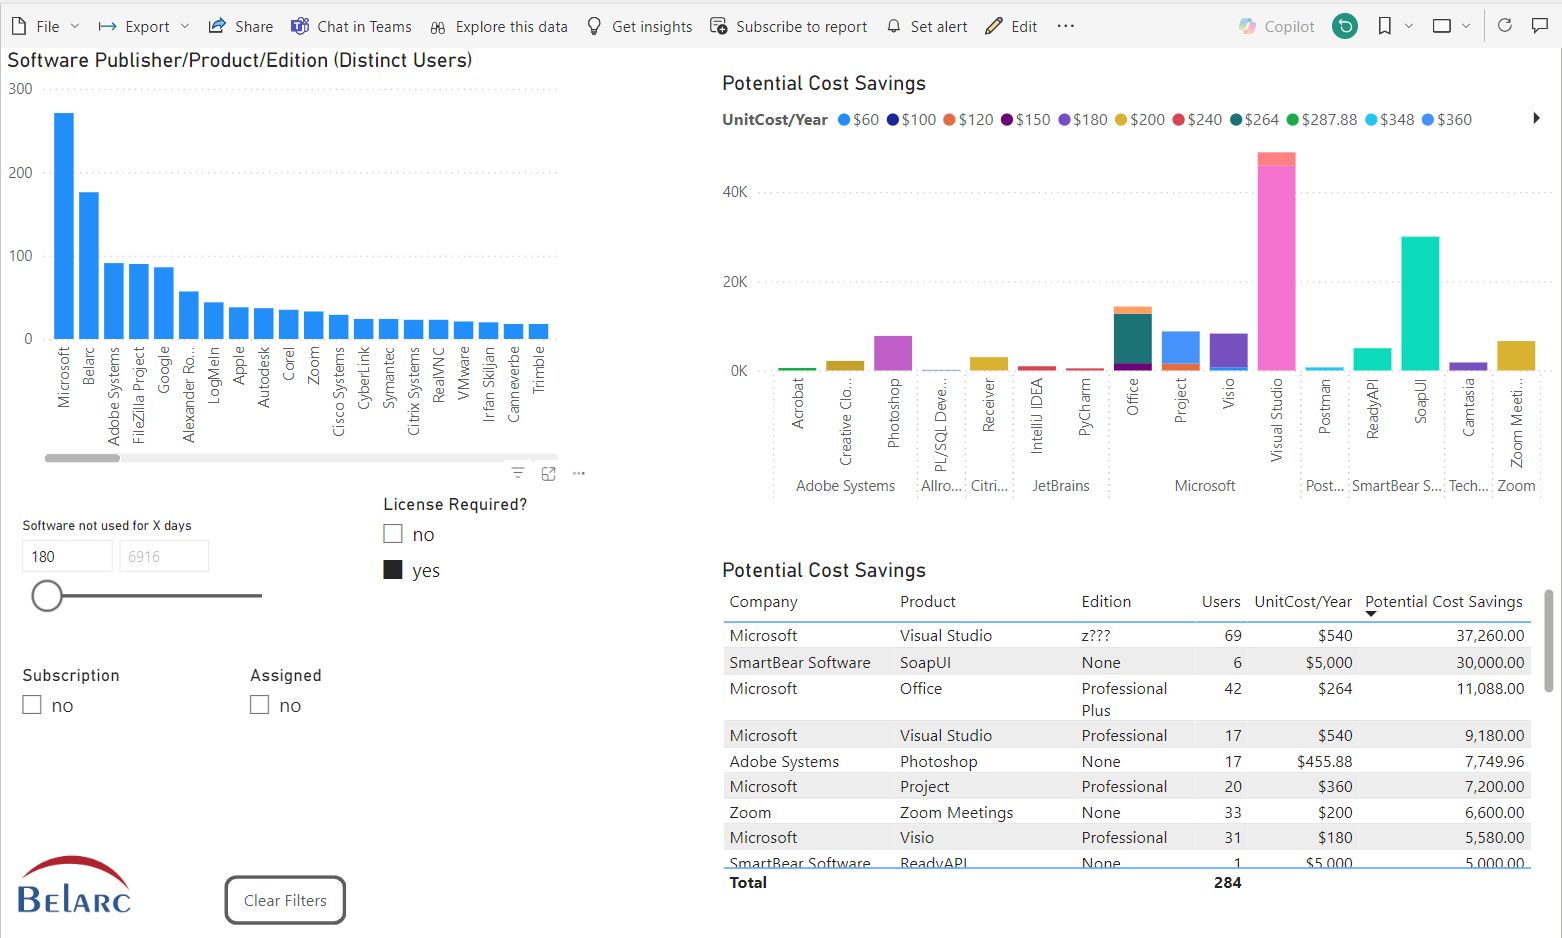Open the Bookmark icon in toolbar

1384,27
